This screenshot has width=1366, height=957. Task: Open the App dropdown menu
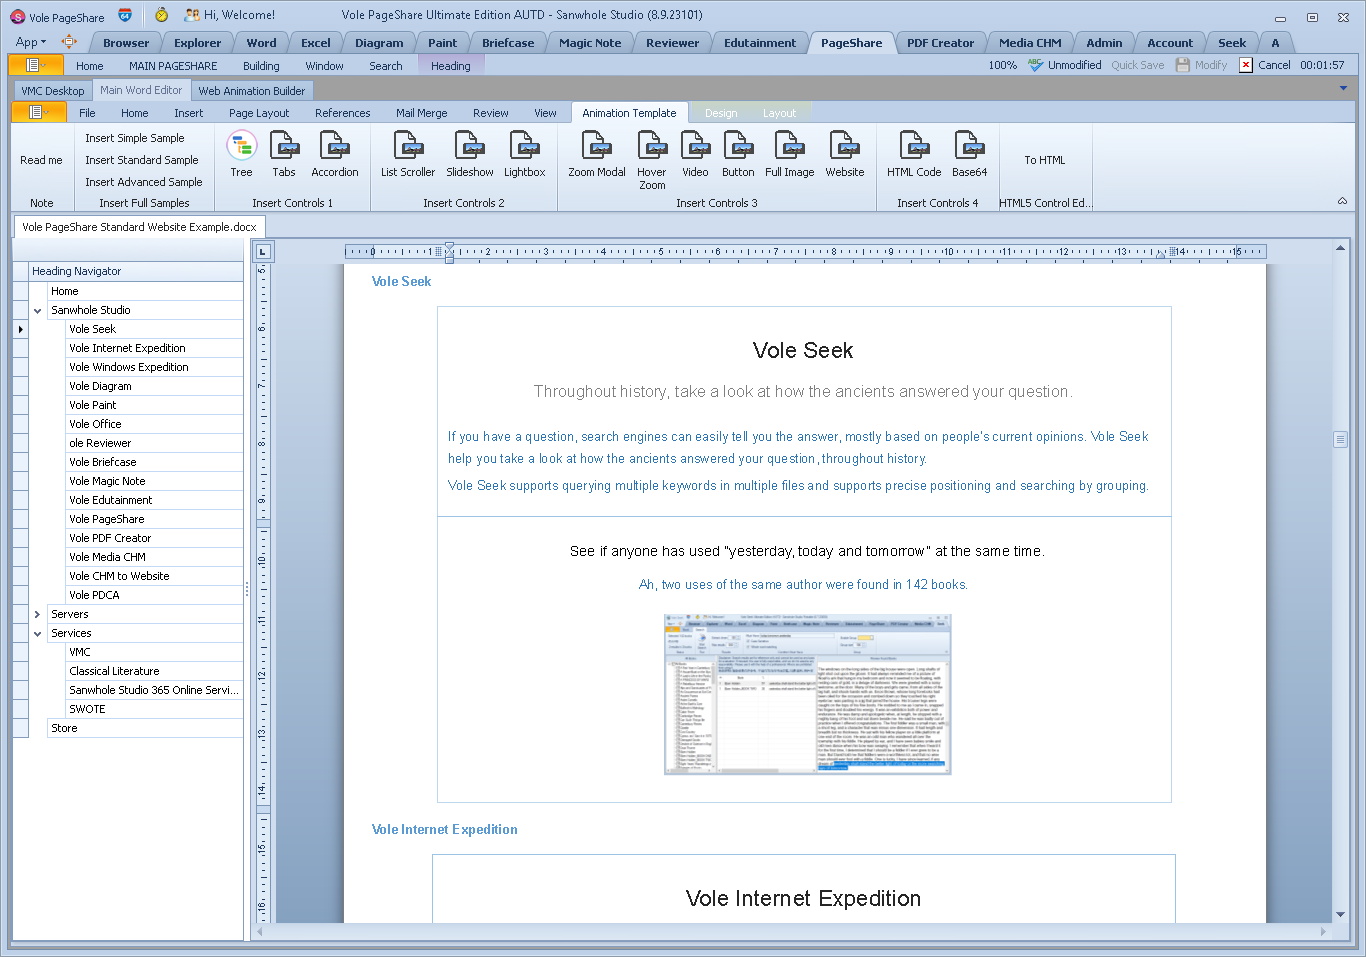point(31,42)
